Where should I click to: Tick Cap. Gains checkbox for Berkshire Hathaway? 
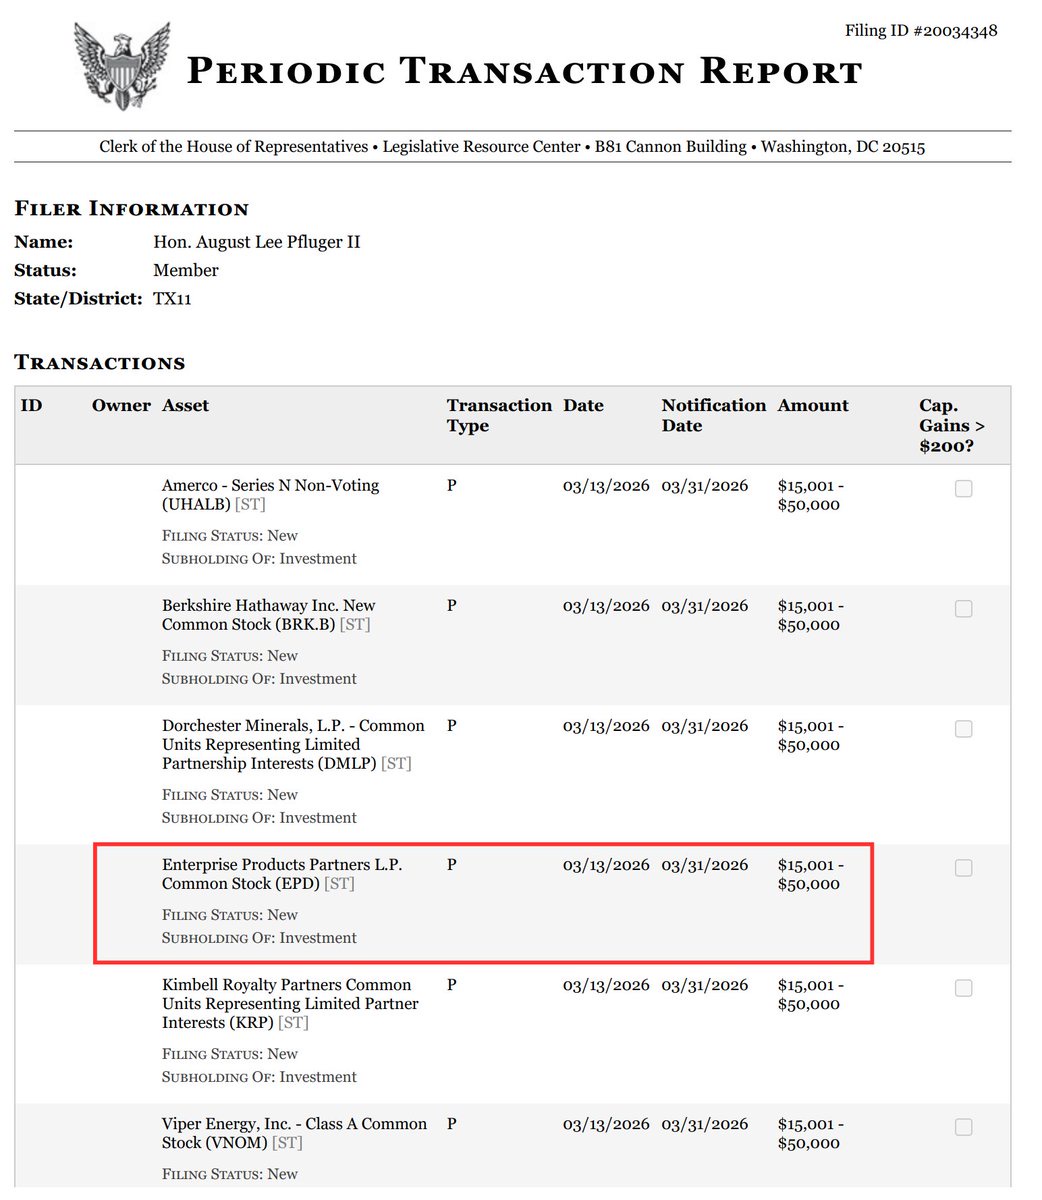963,609
